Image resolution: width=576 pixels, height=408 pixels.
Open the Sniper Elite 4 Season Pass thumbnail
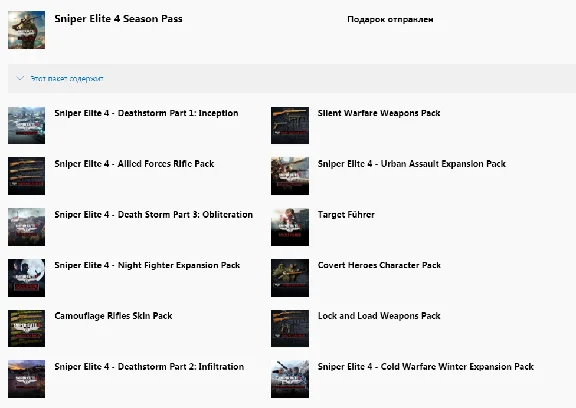26,30
